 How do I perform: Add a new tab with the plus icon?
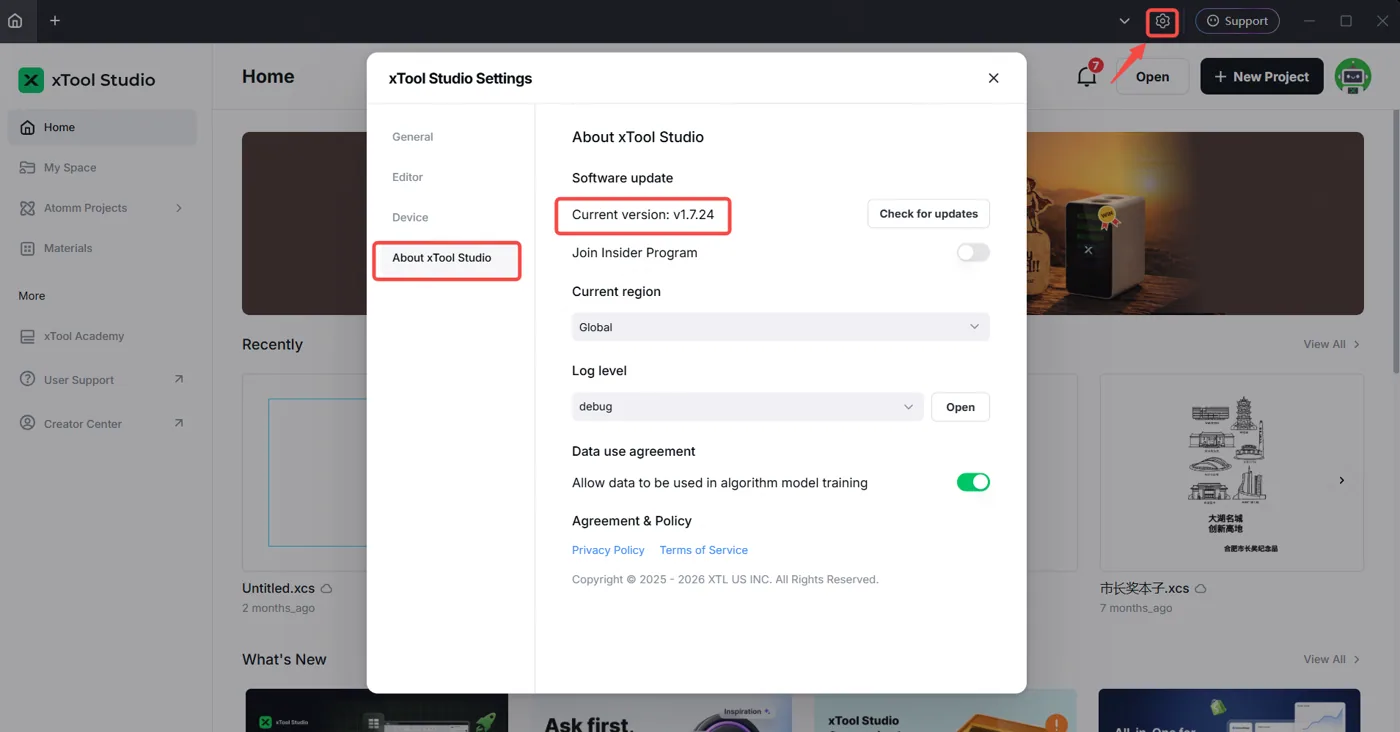coord(55,20)
